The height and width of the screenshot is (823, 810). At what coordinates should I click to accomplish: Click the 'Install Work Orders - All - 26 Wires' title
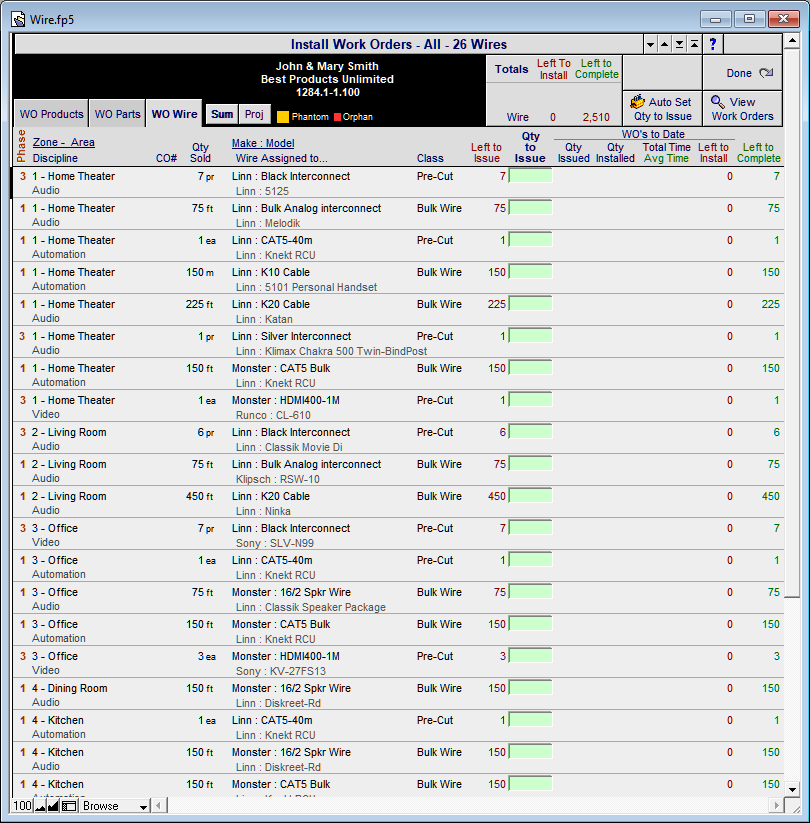click(399, 44)
